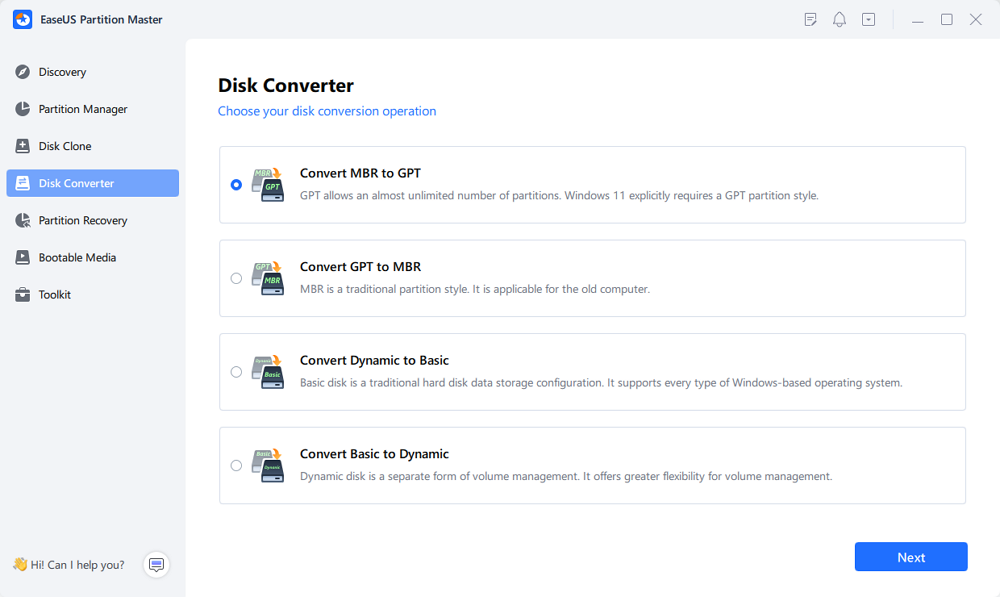The height and width of the screenshot is (597, 1000).
Task: Click the Disk Converter sidebar icon
Action: click(22, 183)
